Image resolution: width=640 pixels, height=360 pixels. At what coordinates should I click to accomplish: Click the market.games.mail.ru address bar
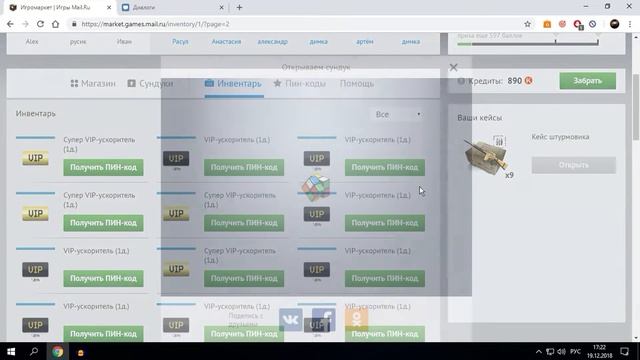(x=294, y=24)
